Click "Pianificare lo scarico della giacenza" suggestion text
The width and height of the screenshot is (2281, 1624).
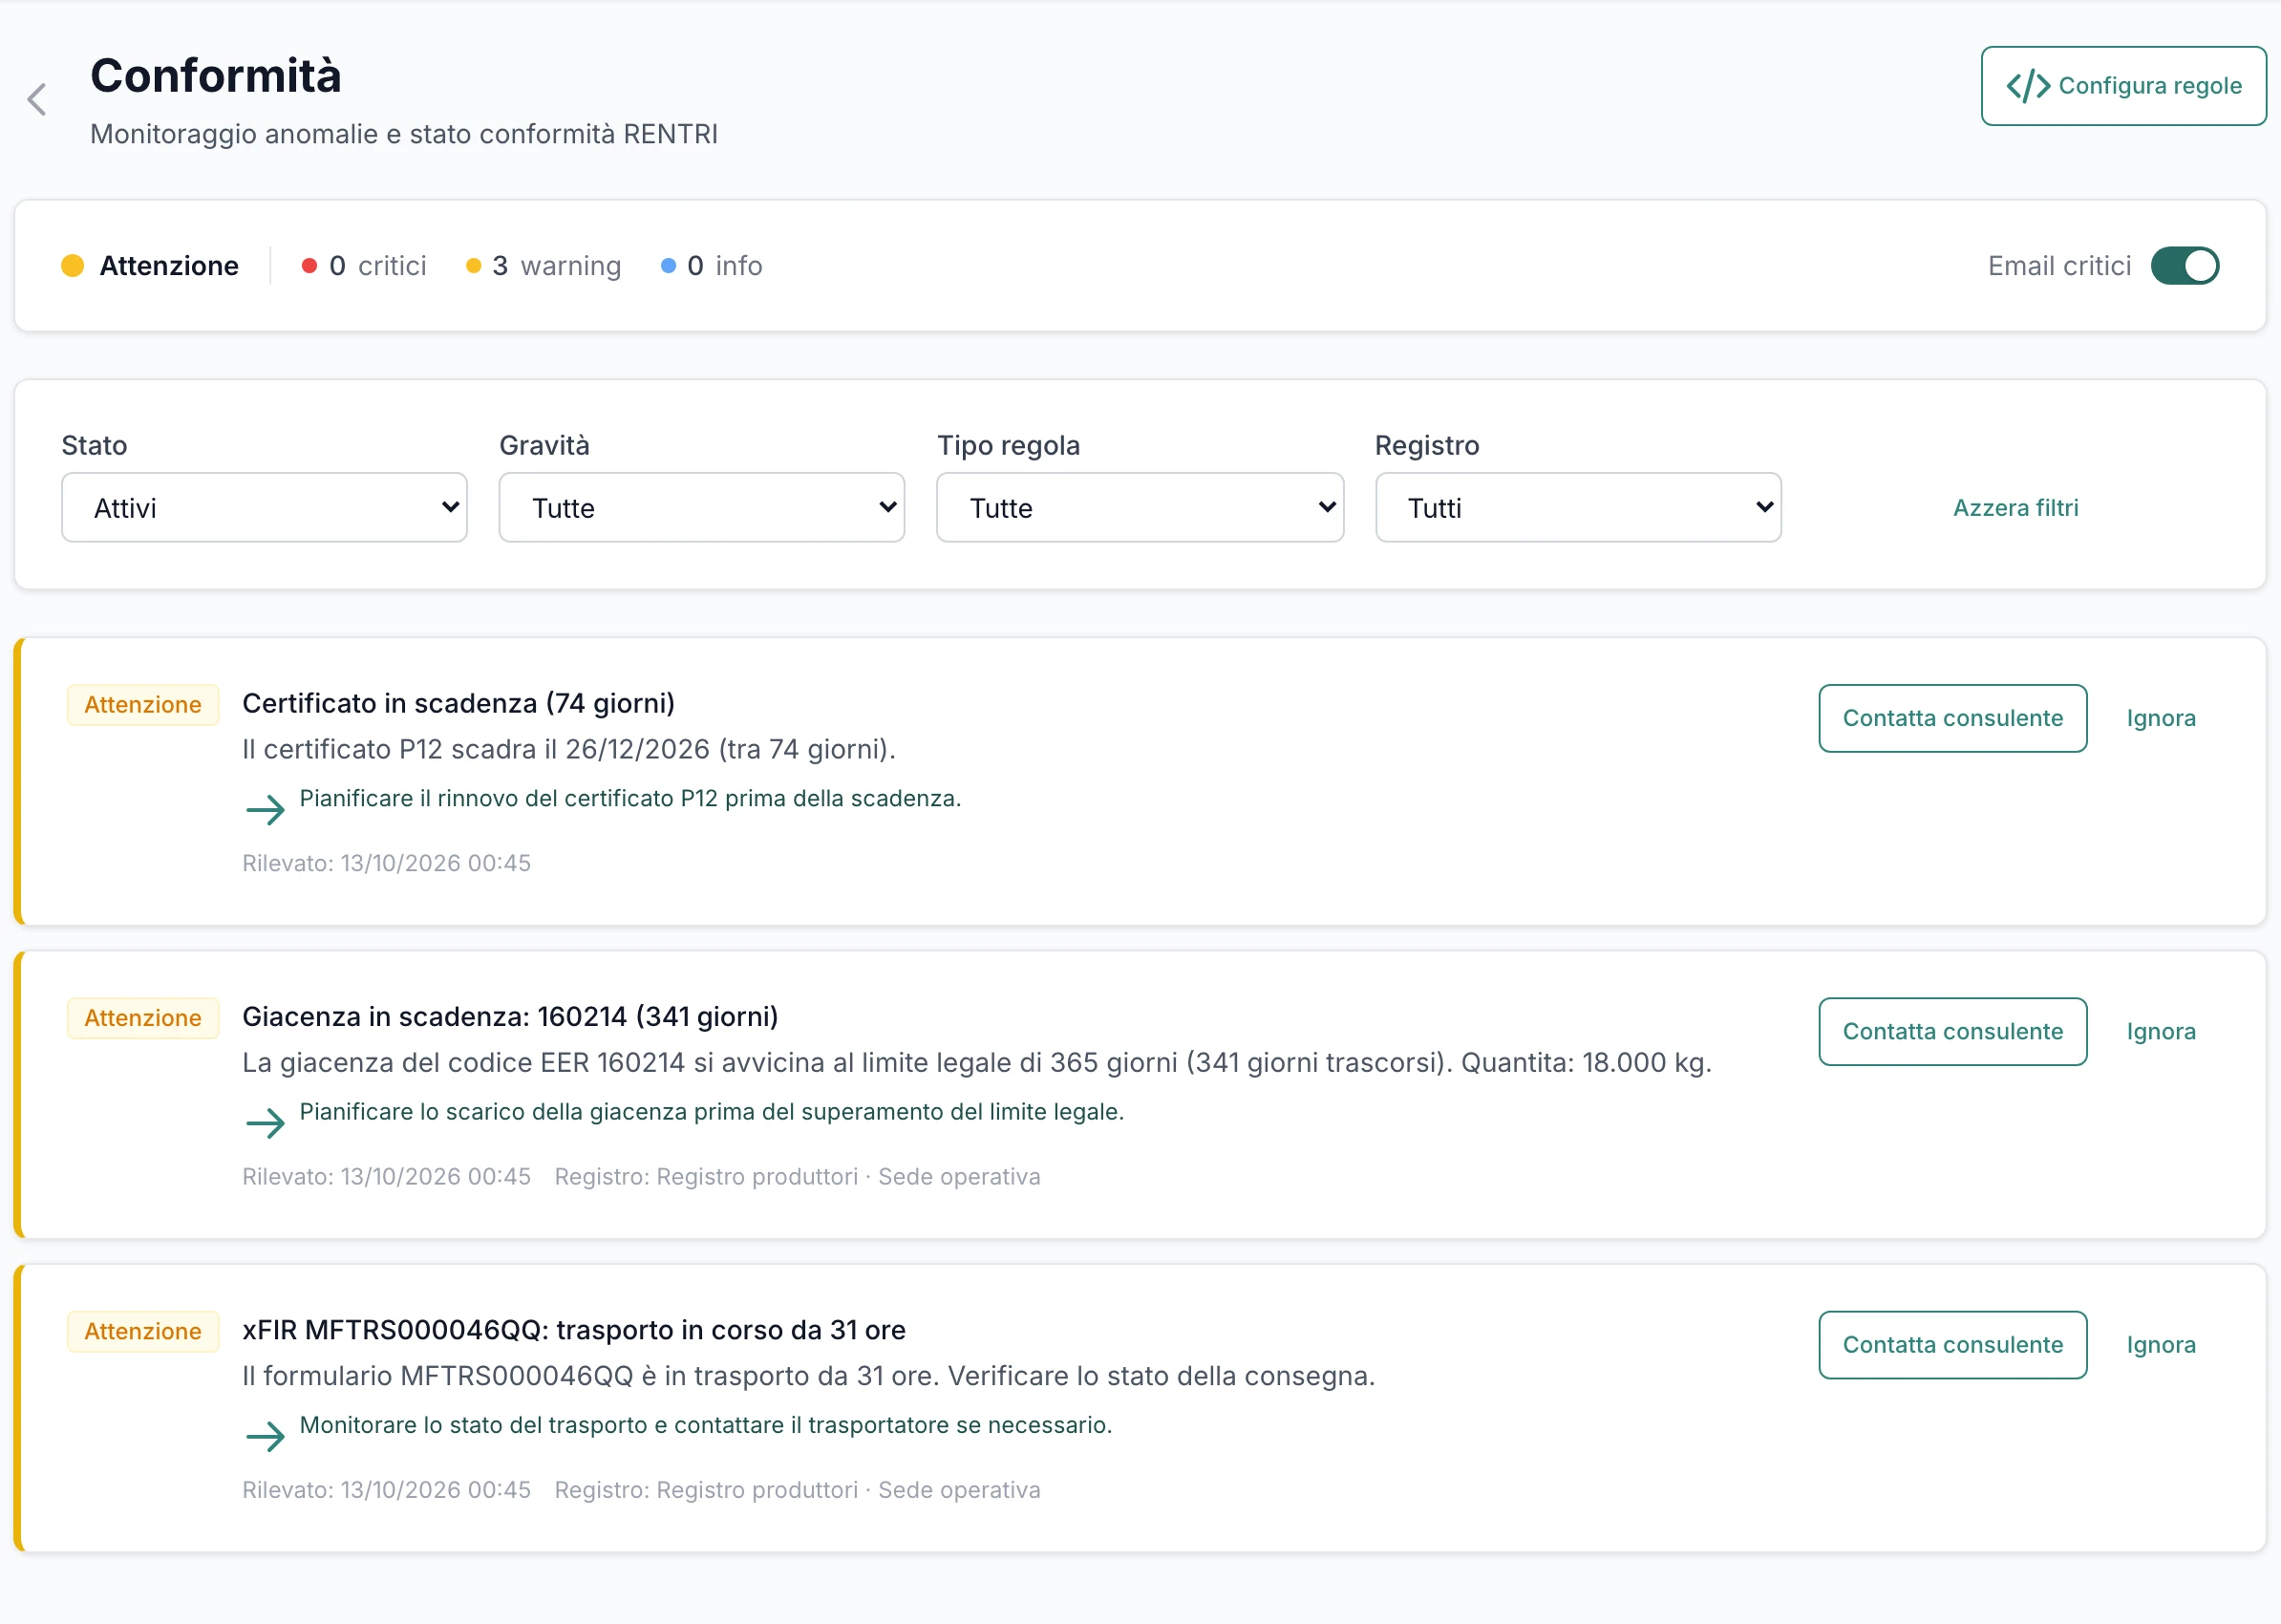(712, 1111)
